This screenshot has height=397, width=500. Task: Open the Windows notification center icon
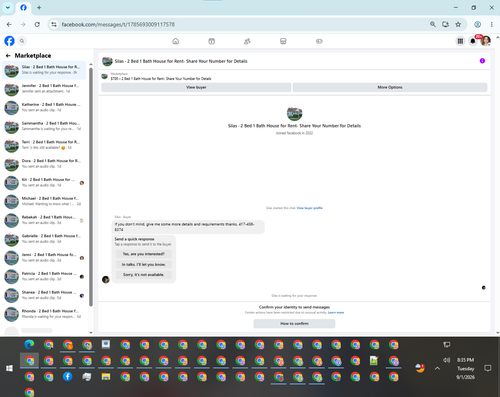488,368
